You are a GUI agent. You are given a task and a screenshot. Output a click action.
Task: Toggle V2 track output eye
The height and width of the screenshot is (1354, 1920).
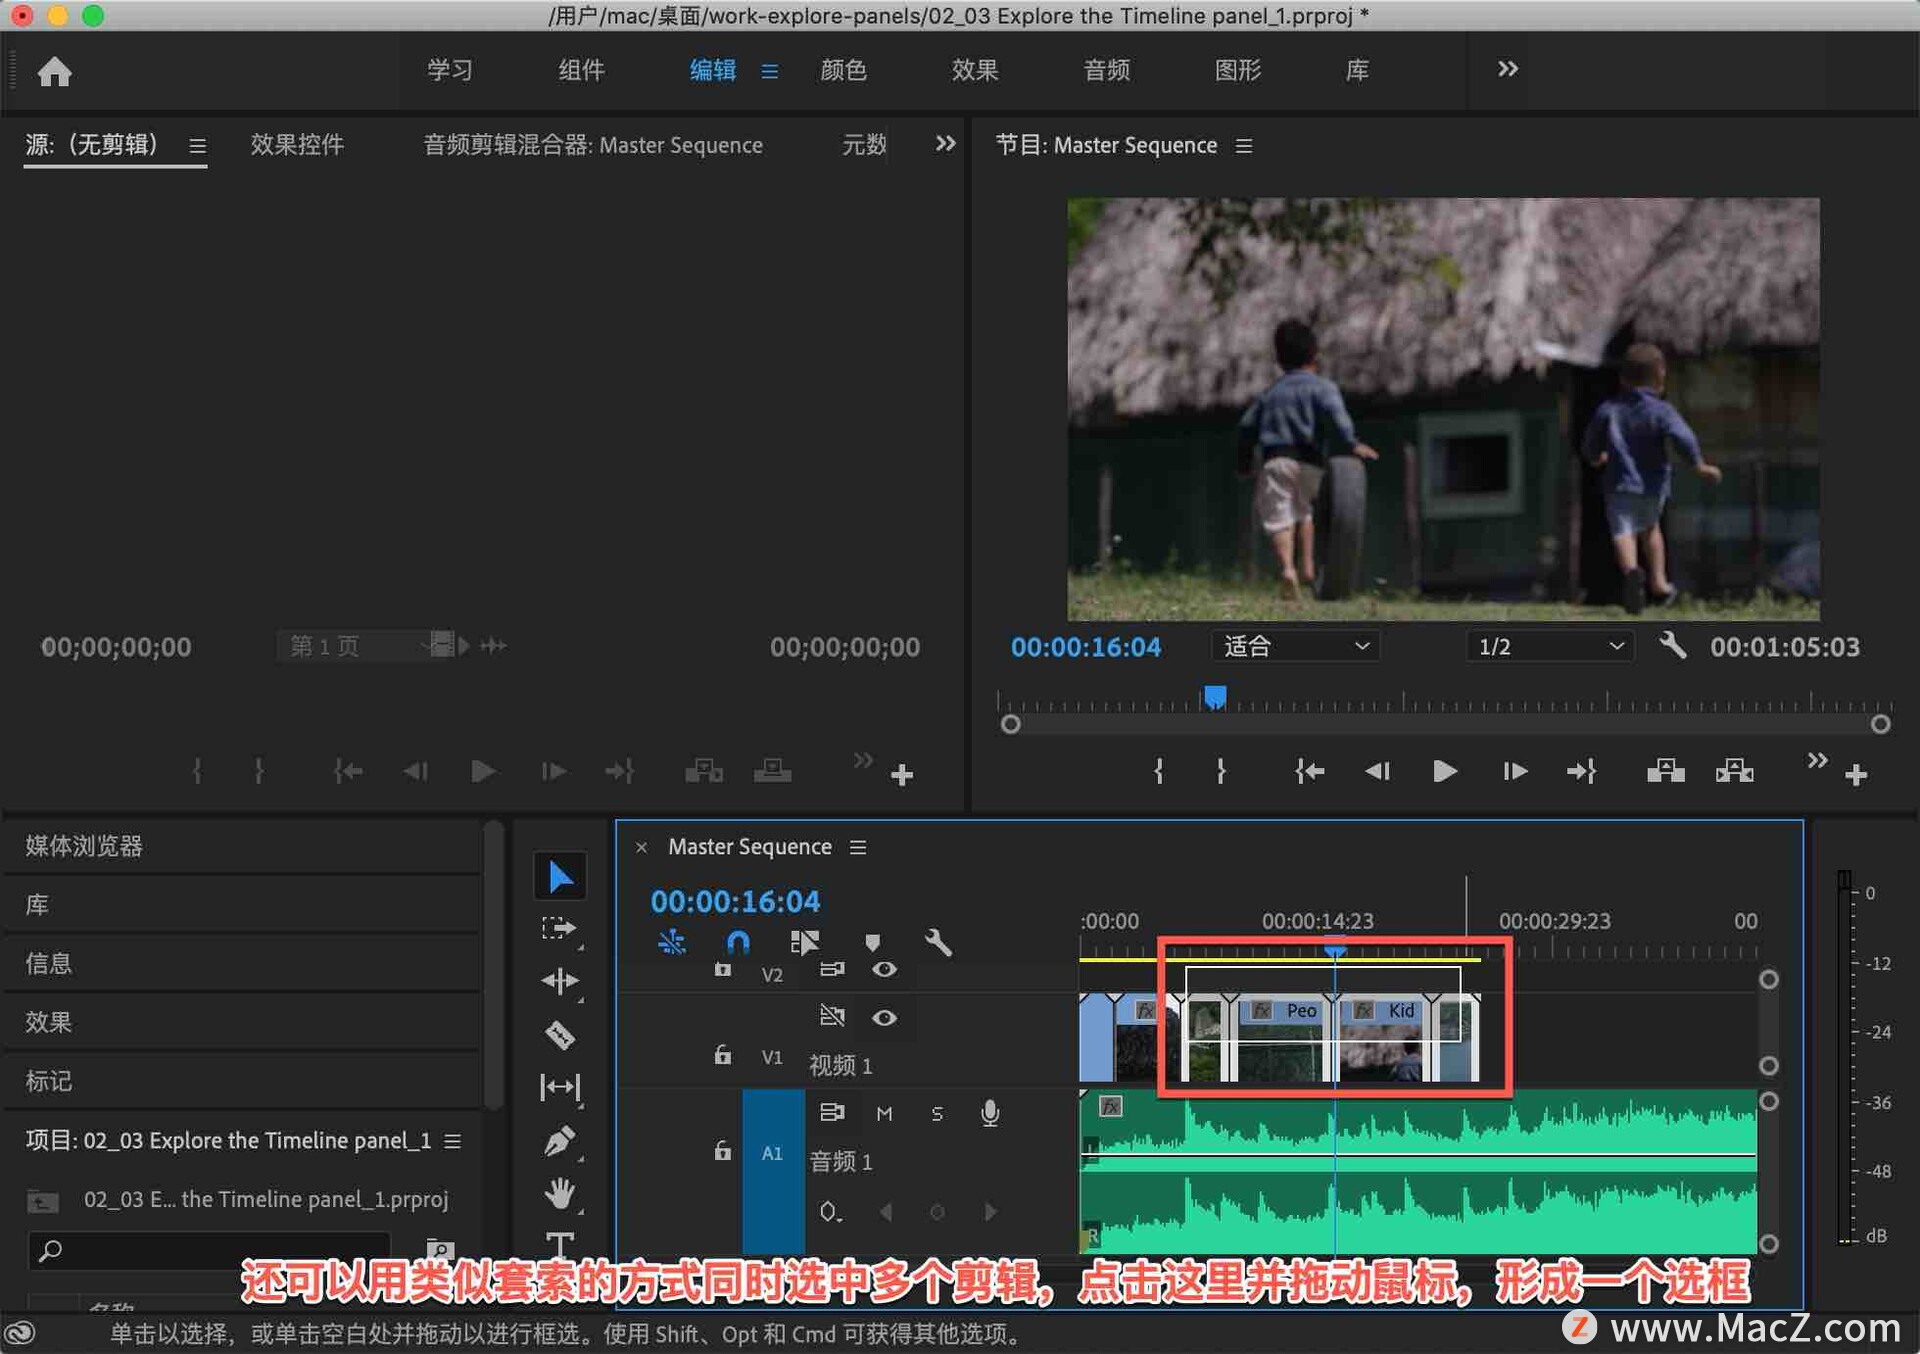(884, 969)
